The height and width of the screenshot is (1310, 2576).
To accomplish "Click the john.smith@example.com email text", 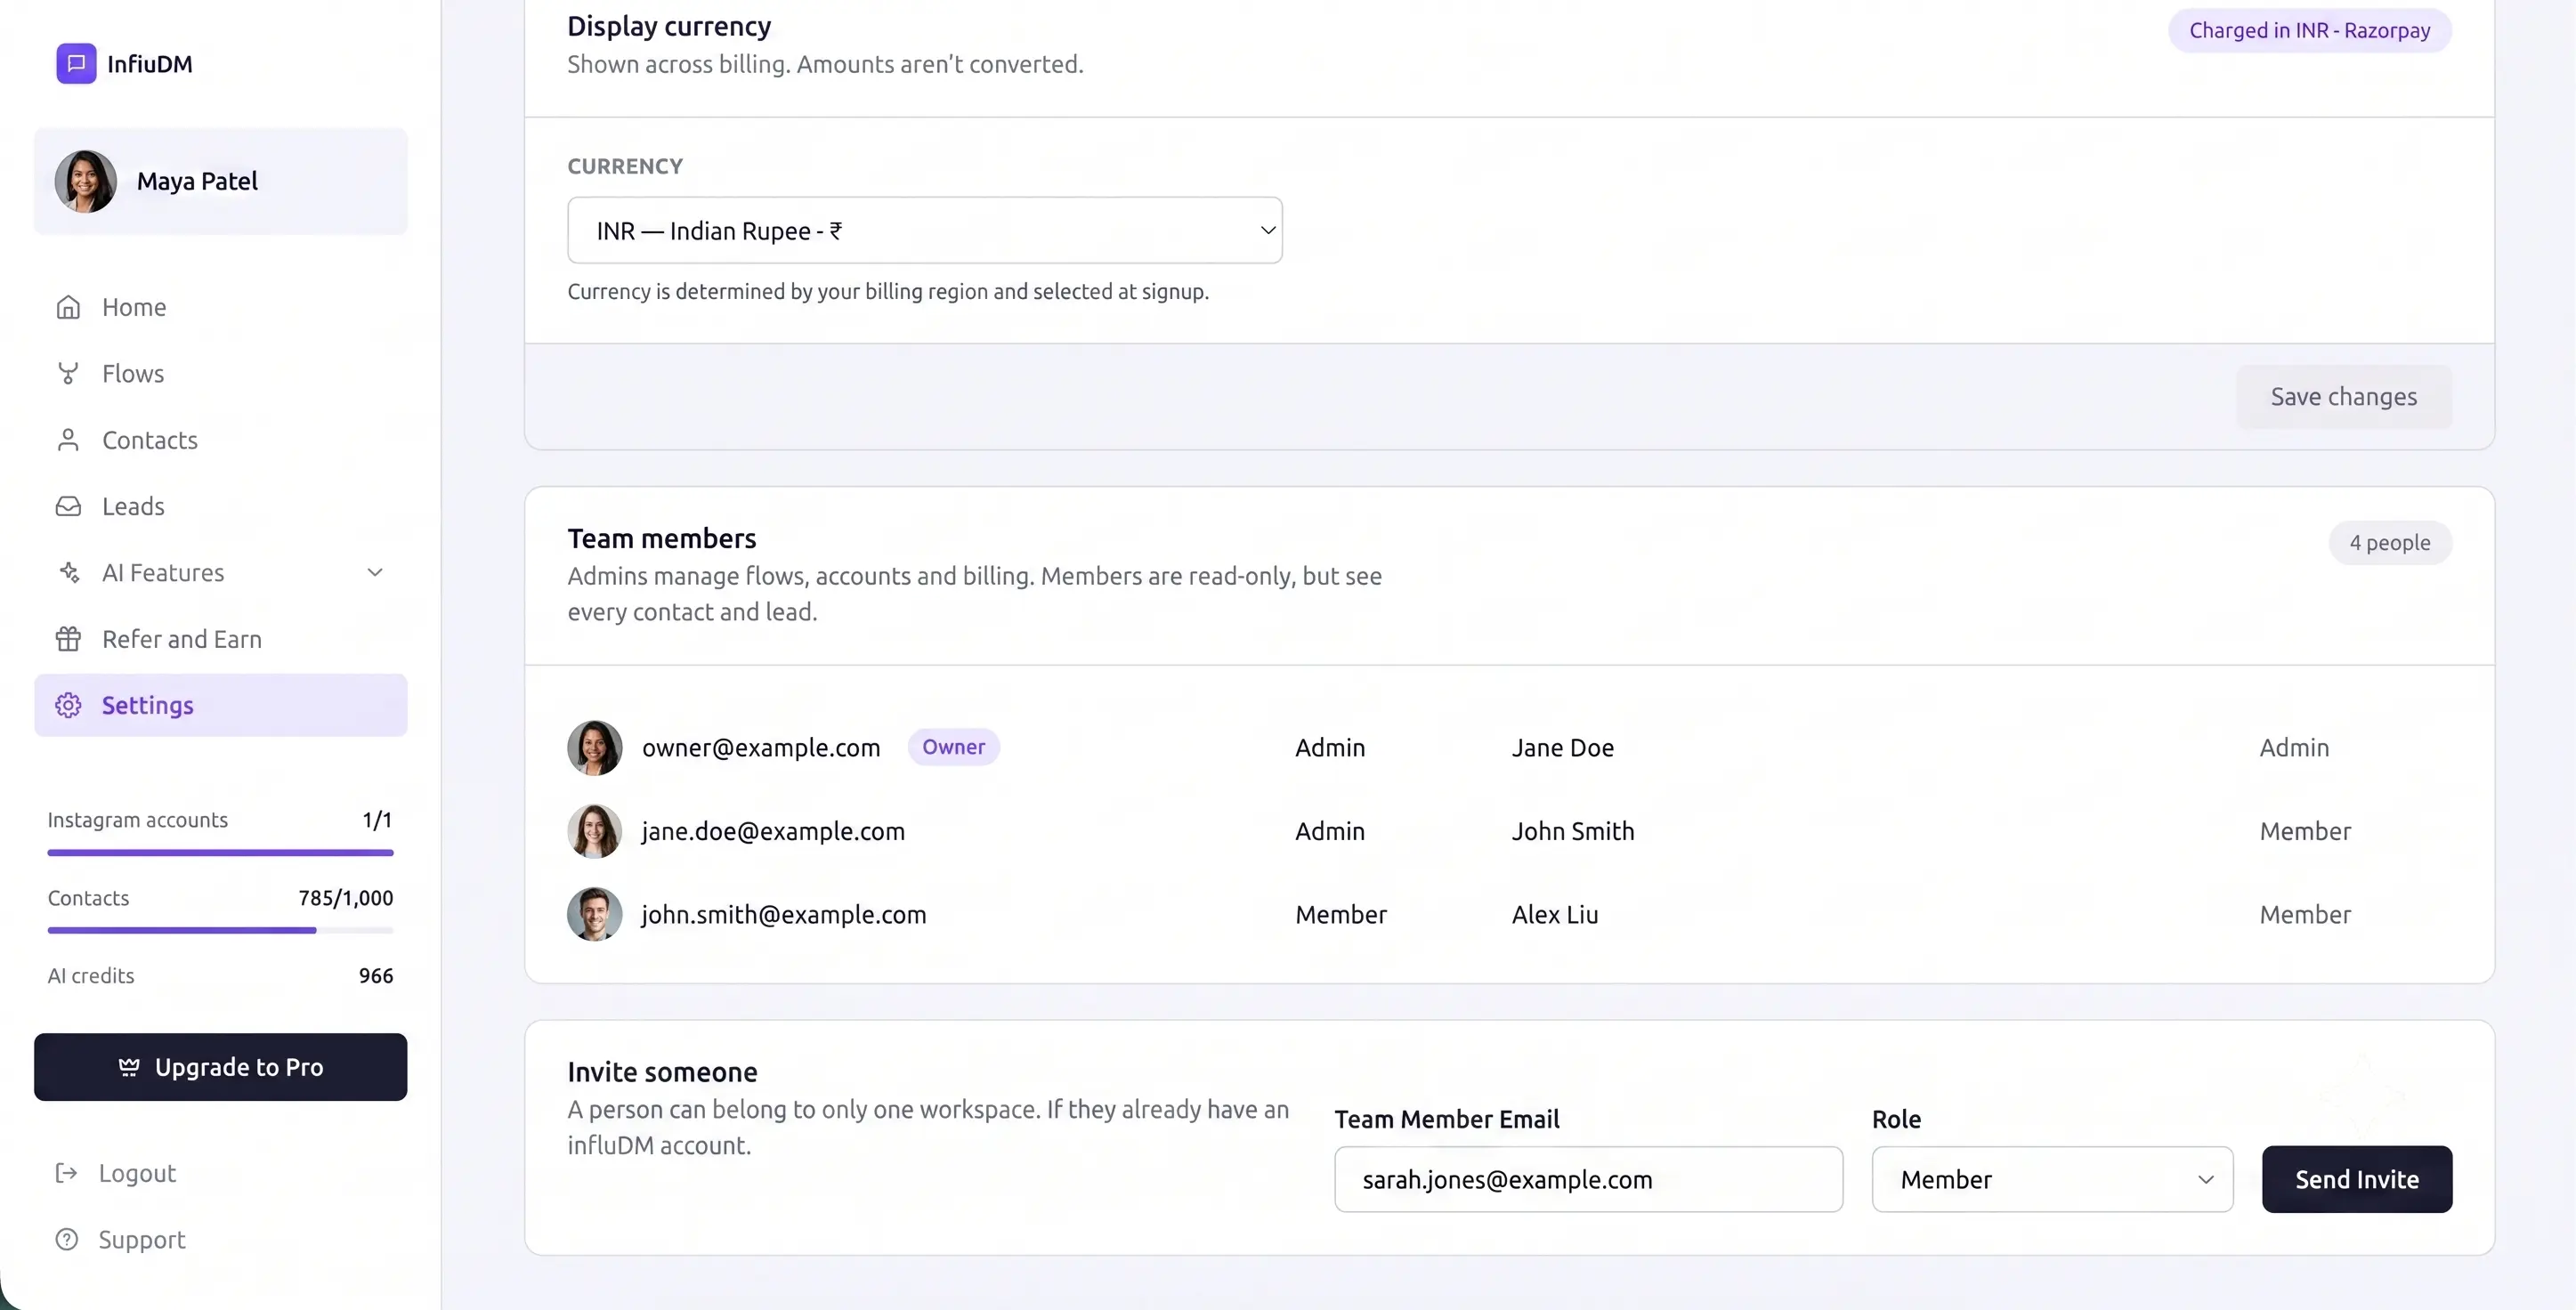I will (x=784, y=914).
